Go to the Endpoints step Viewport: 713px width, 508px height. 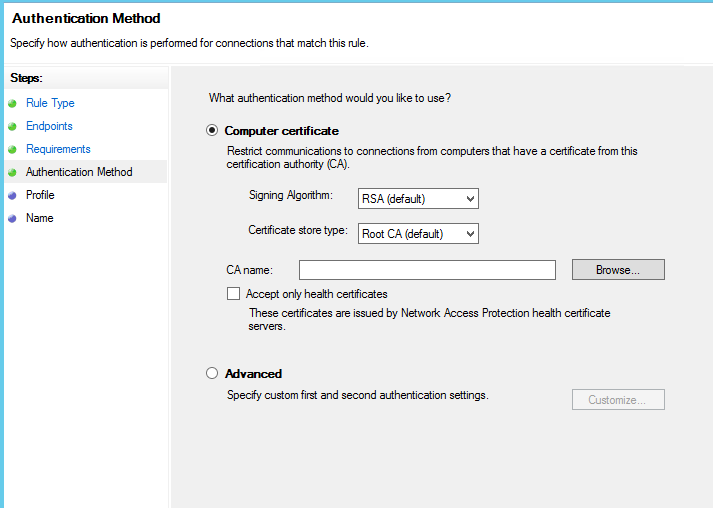[49, 126]
